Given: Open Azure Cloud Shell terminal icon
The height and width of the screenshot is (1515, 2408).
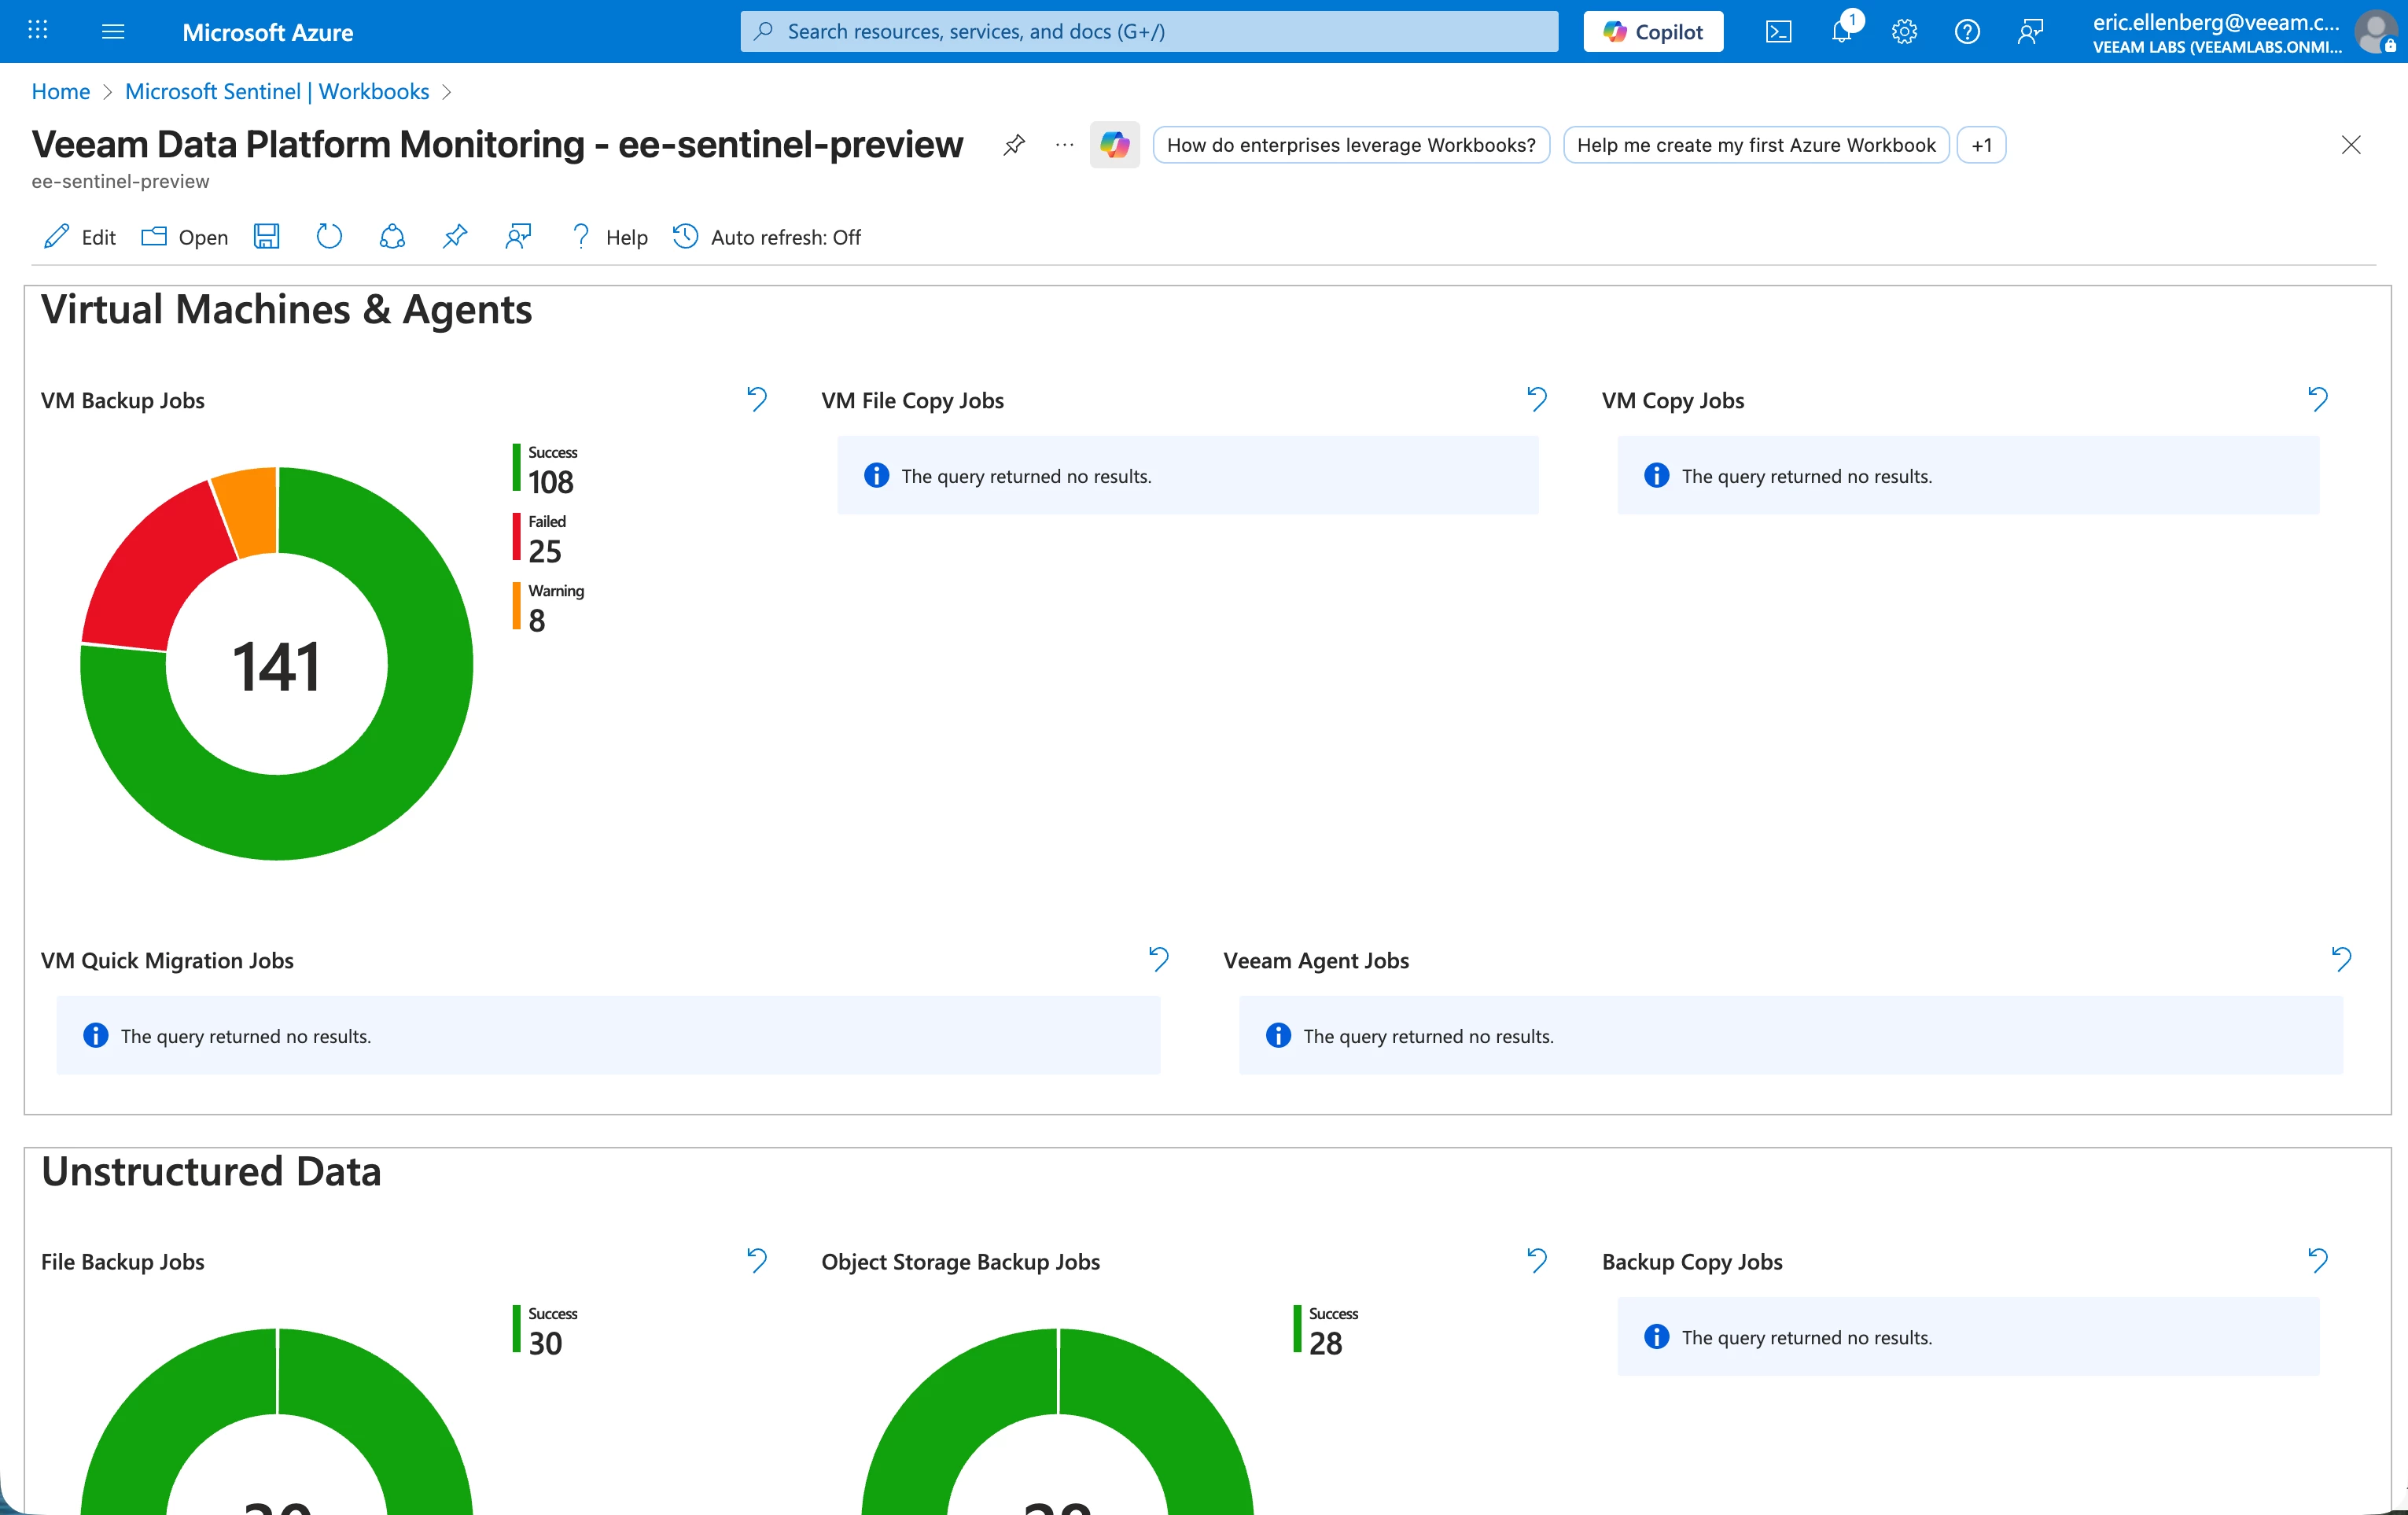Looking at the screenshot, I should pos(1778,32).
